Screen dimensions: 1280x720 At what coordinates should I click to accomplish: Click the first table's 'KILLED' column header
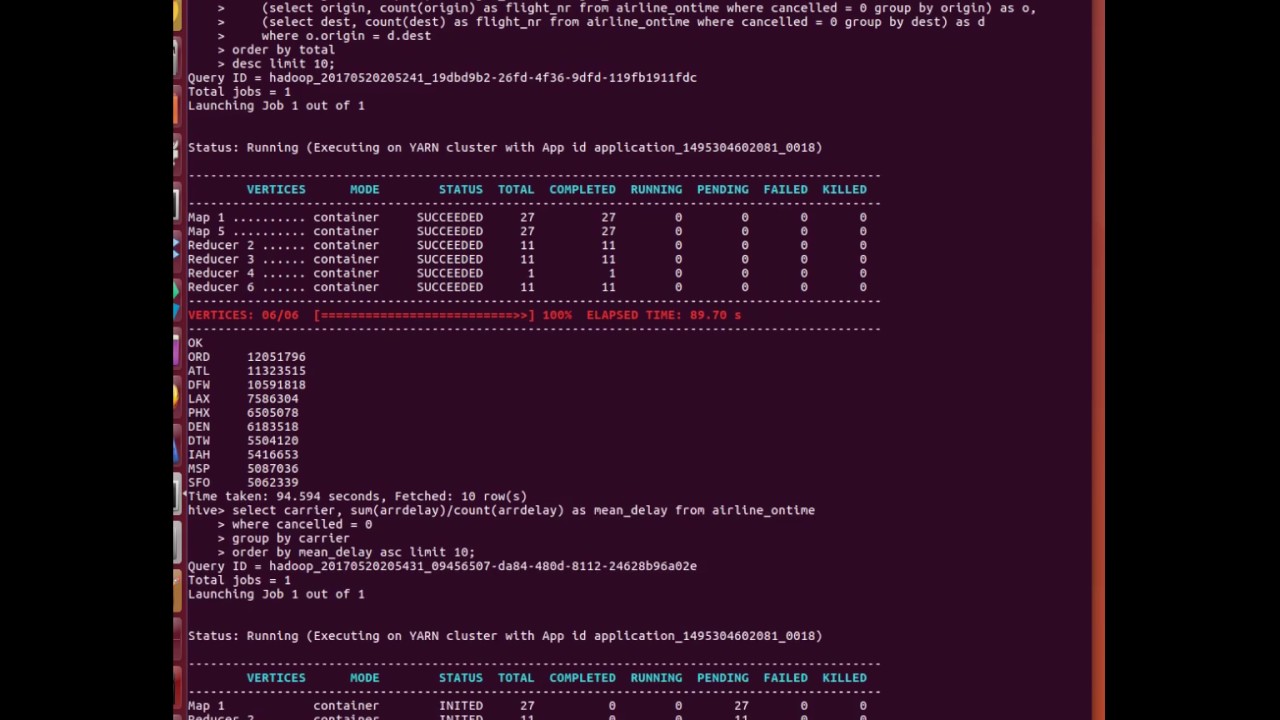click(x=844, y=189)
